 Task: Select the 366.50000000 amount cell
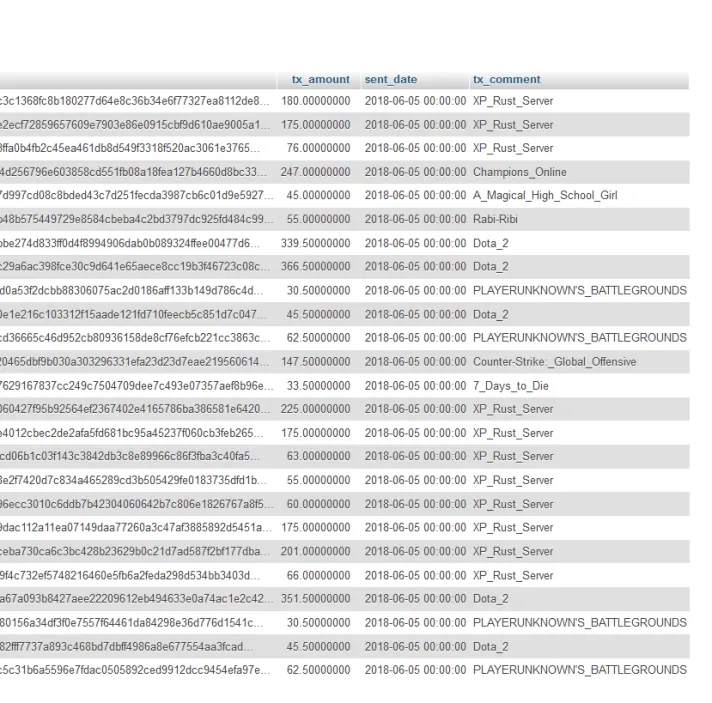(316, 266)
